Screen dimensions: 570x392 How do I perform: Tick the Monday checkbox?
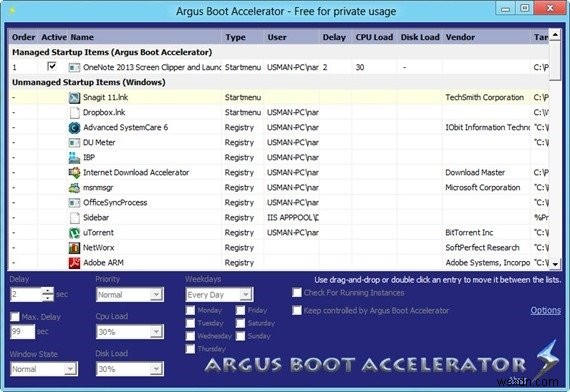click(190, 310)
